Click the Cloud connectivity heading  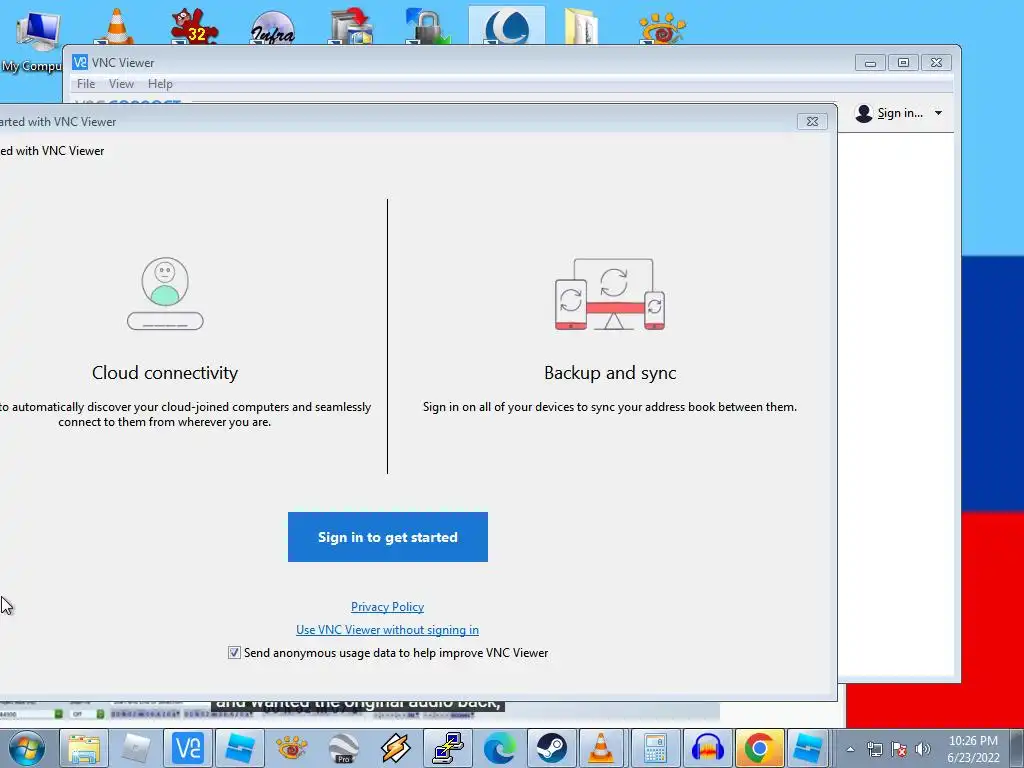click(165, 373)
